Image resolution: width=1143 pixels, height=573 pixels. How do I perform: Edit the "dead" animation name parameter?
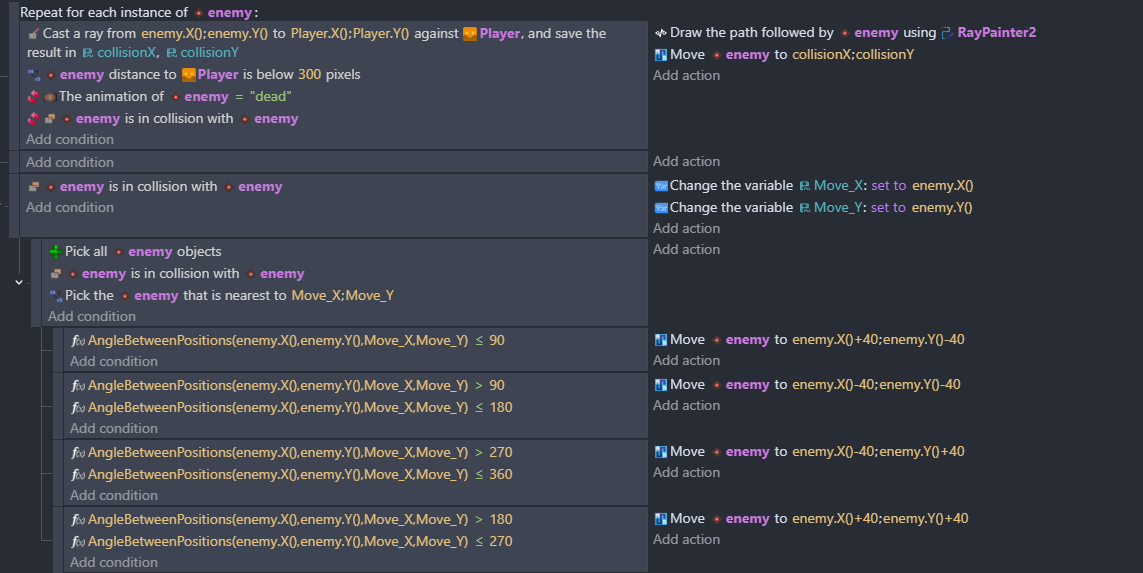pyautogui.click(x=270, y=96)
